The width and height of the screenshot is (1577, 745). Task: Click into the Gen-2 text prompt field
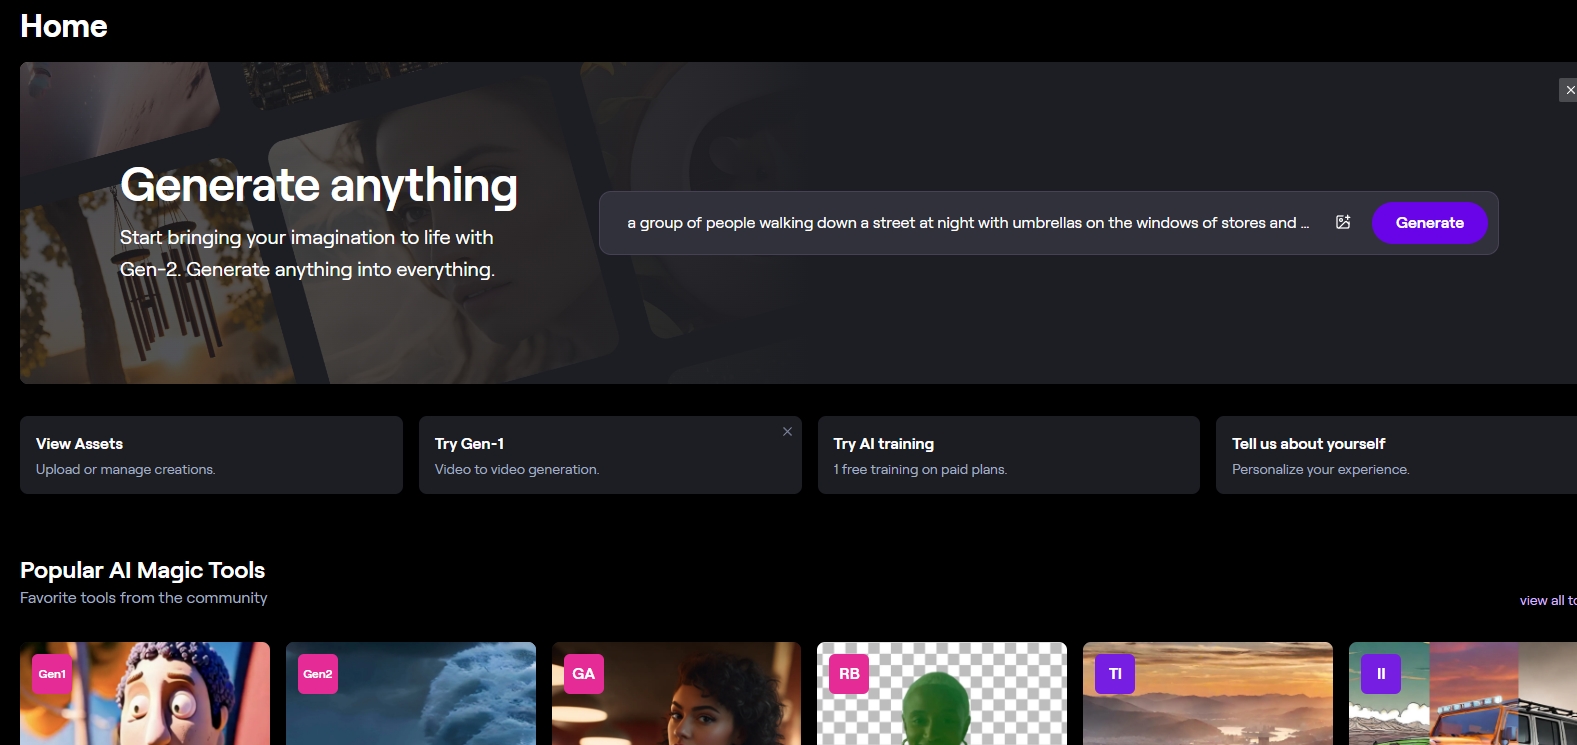coord(965,223)
